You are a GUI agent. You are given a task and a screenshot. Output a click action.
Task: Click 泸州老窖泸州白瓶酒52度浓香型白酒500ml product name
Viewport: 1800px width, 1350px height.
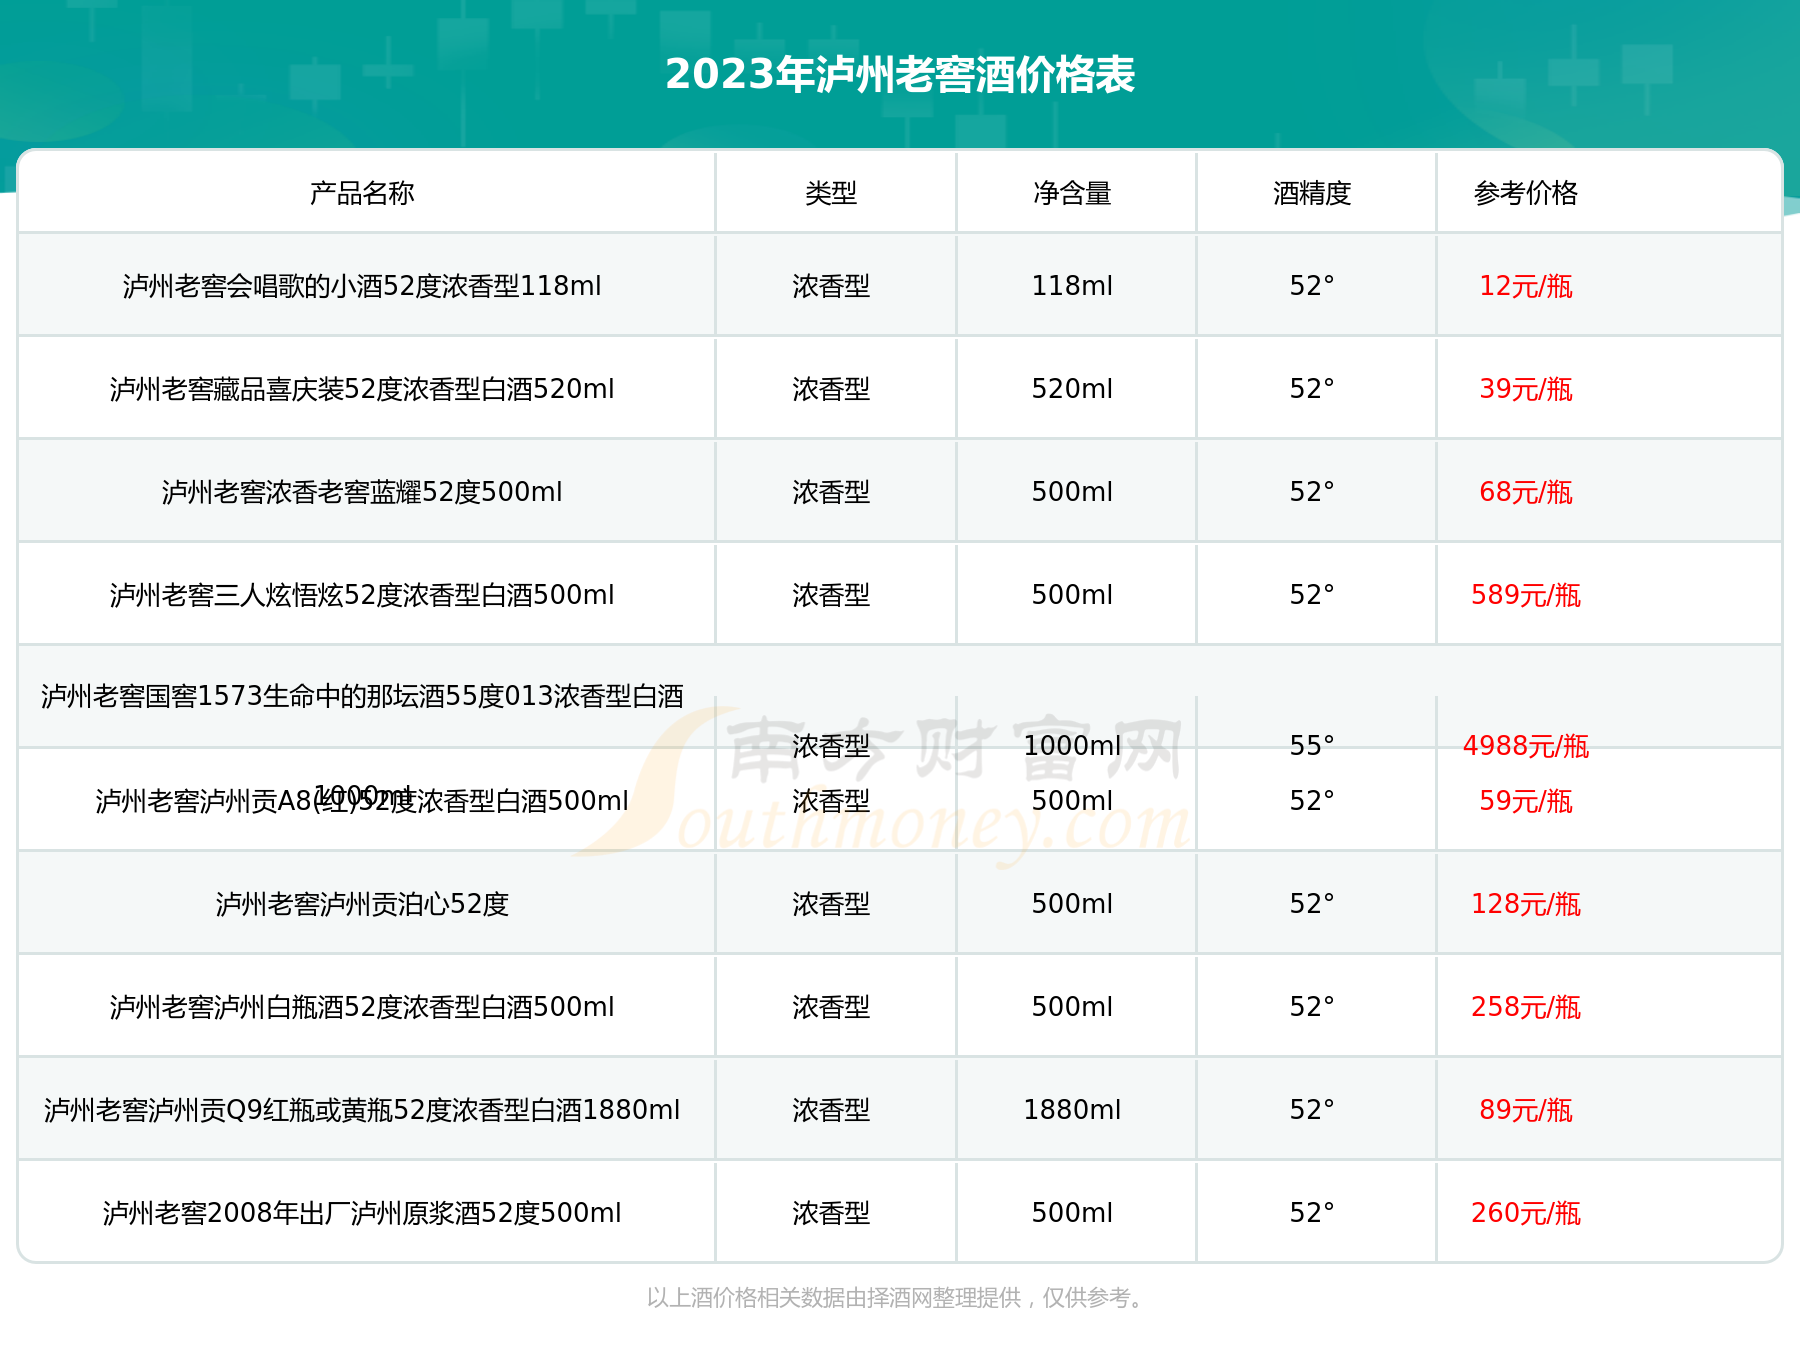[362, 1007]
